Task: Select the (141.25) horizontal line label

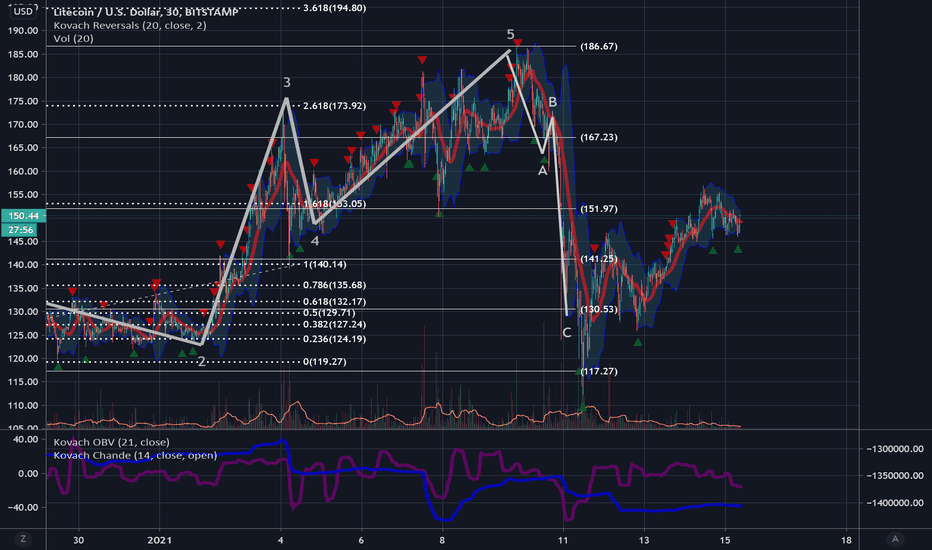Action: pyautogui.click(x=599, y=259)
